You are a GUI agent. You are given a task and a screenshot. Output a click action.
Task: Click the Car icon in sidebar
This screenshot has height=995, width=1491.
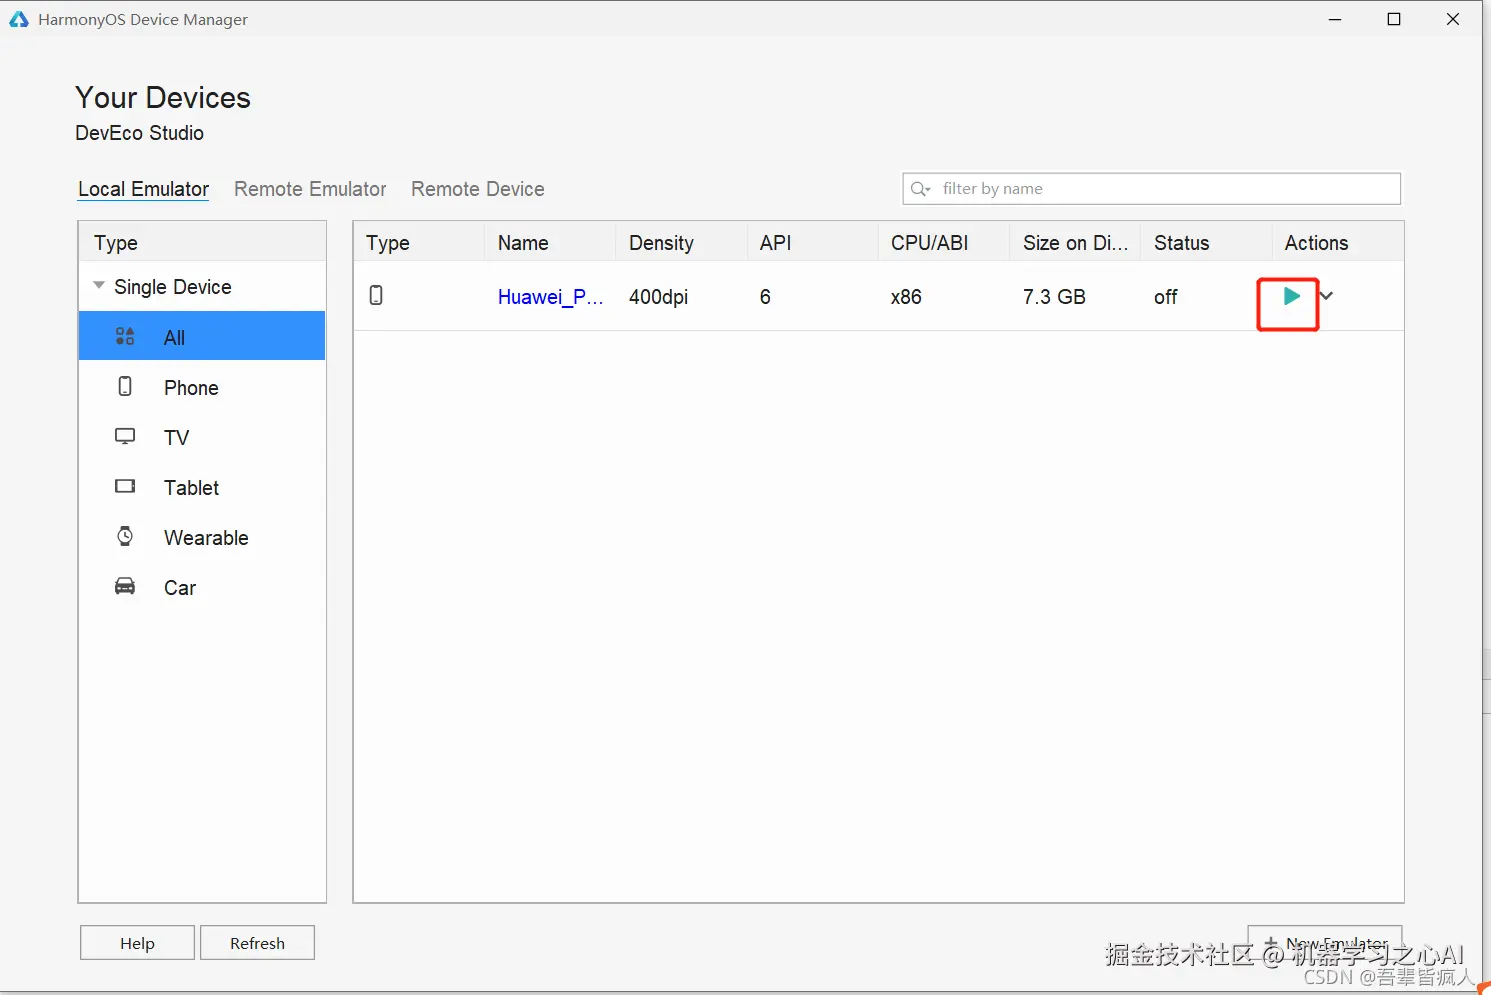pos(125,586)
